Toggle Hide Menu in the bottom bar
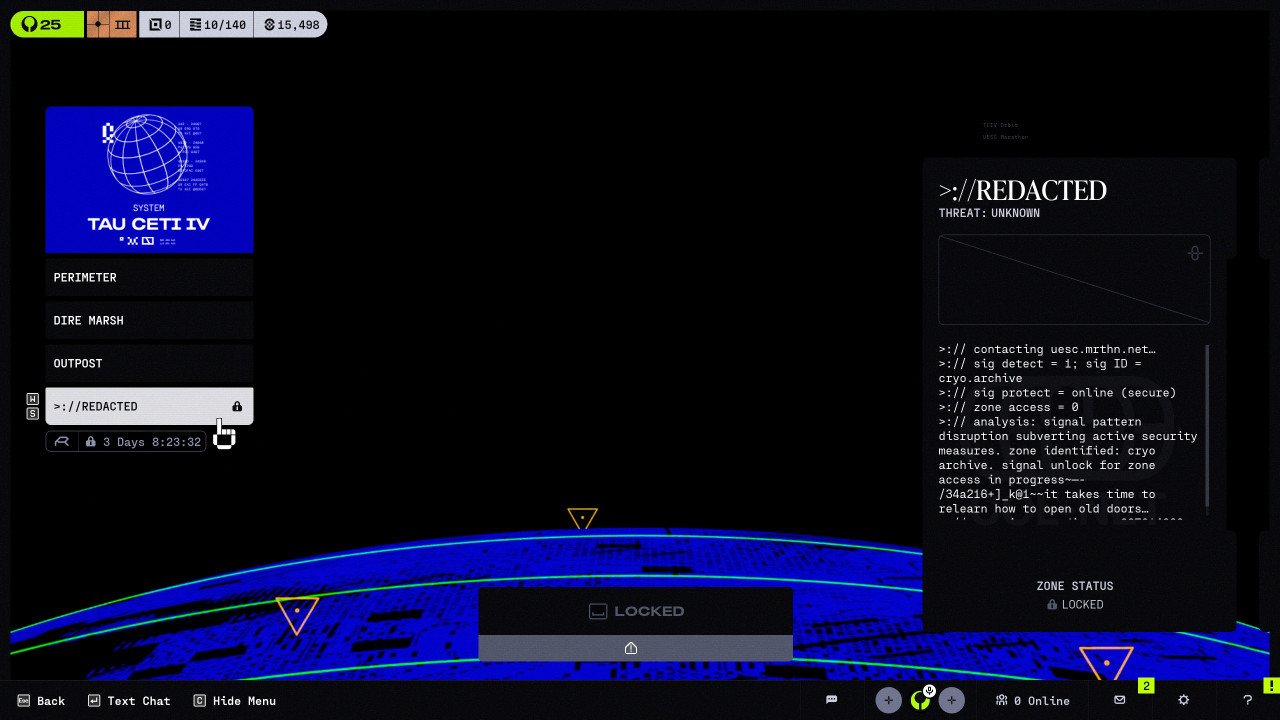 [235, 701]
